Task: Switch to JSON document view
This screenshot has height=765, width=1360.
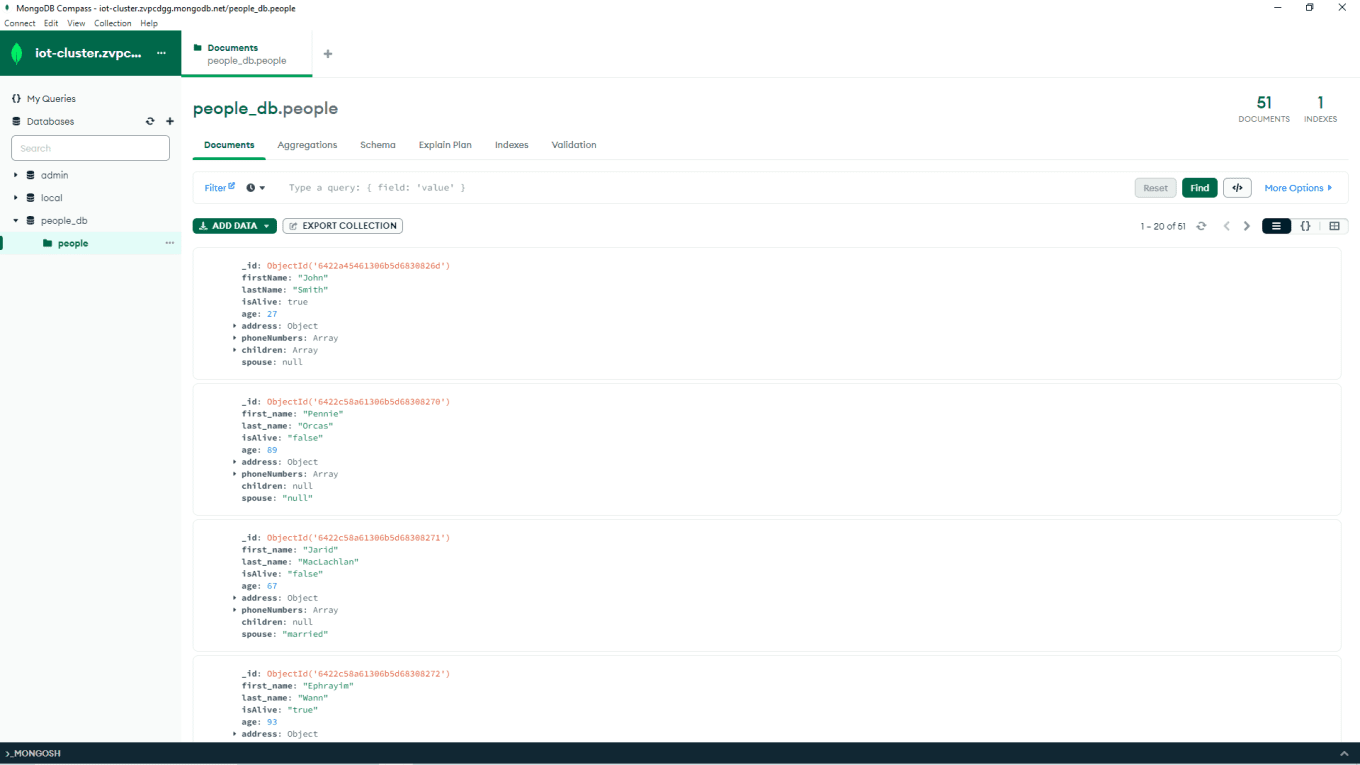Action: click(1305, 226)
